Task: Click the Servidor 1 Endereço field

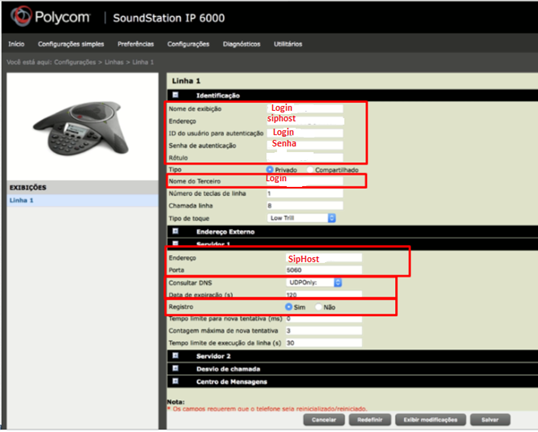Action: tap(324, 258)
